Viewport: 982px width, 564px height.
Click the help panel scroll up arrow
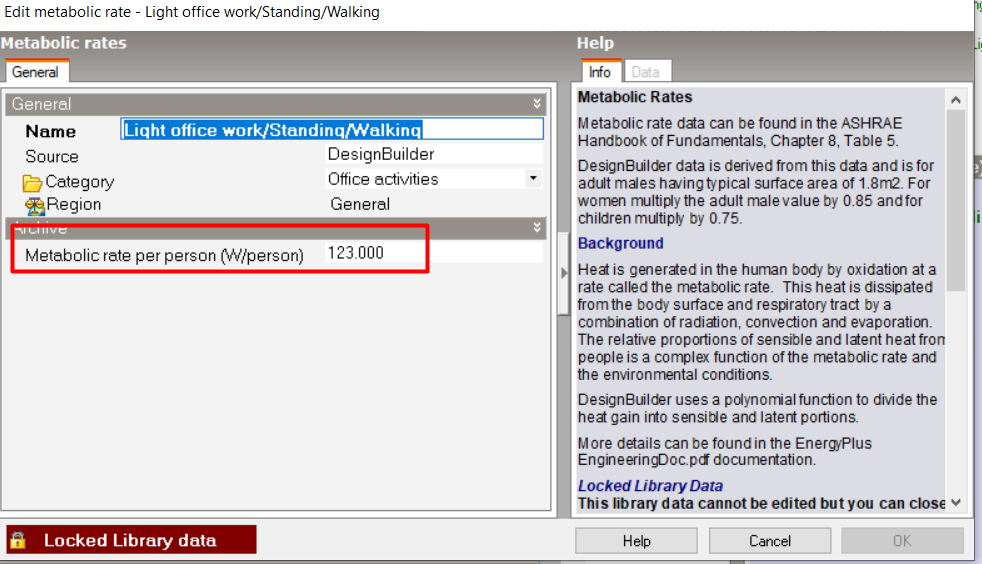(x=956, y=100)
